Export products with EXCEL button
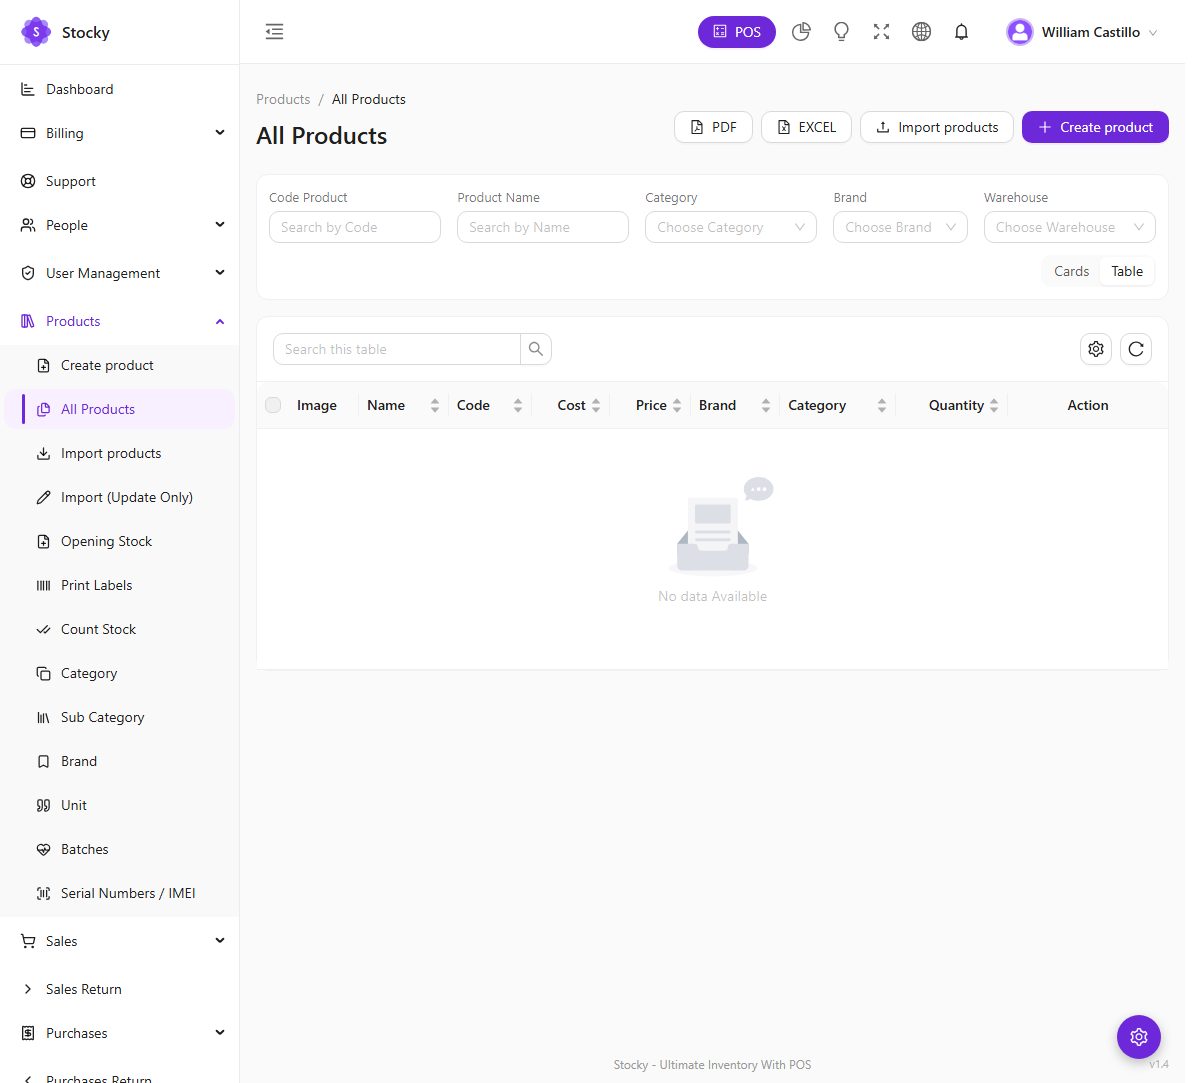The height and width of the screenshot is (1083, 1200). click(807, 127)
